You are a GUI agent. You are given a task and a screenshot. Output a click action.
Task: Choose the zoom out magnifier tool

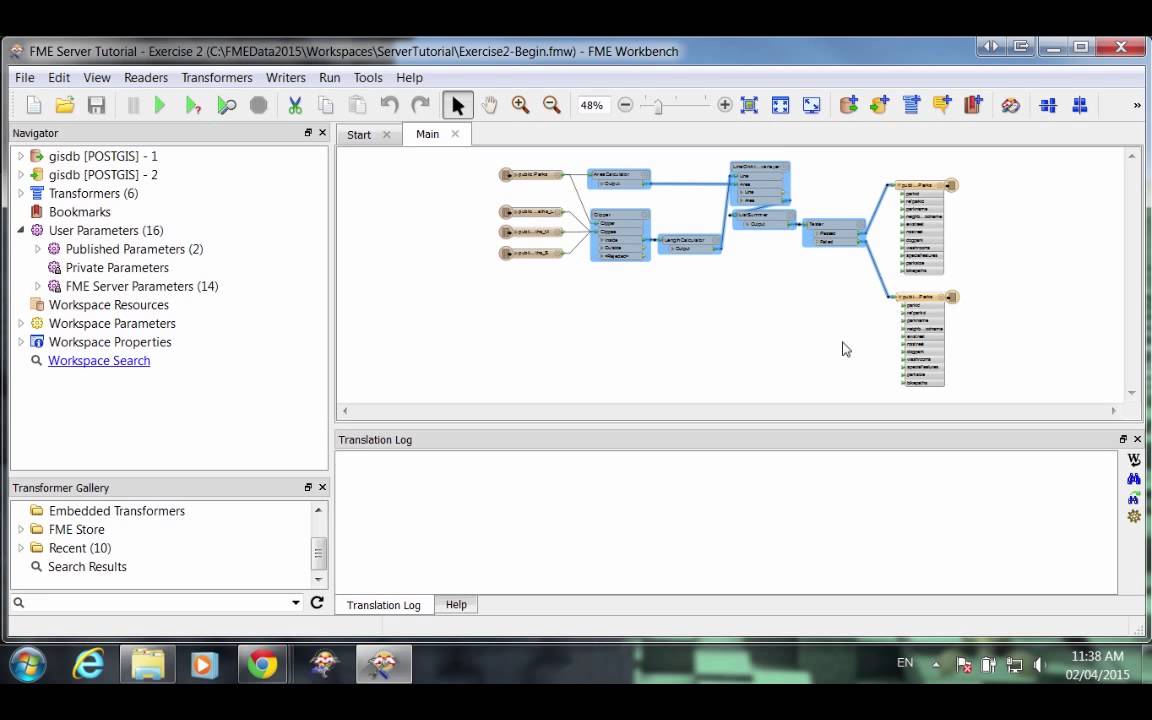point(552,105)
